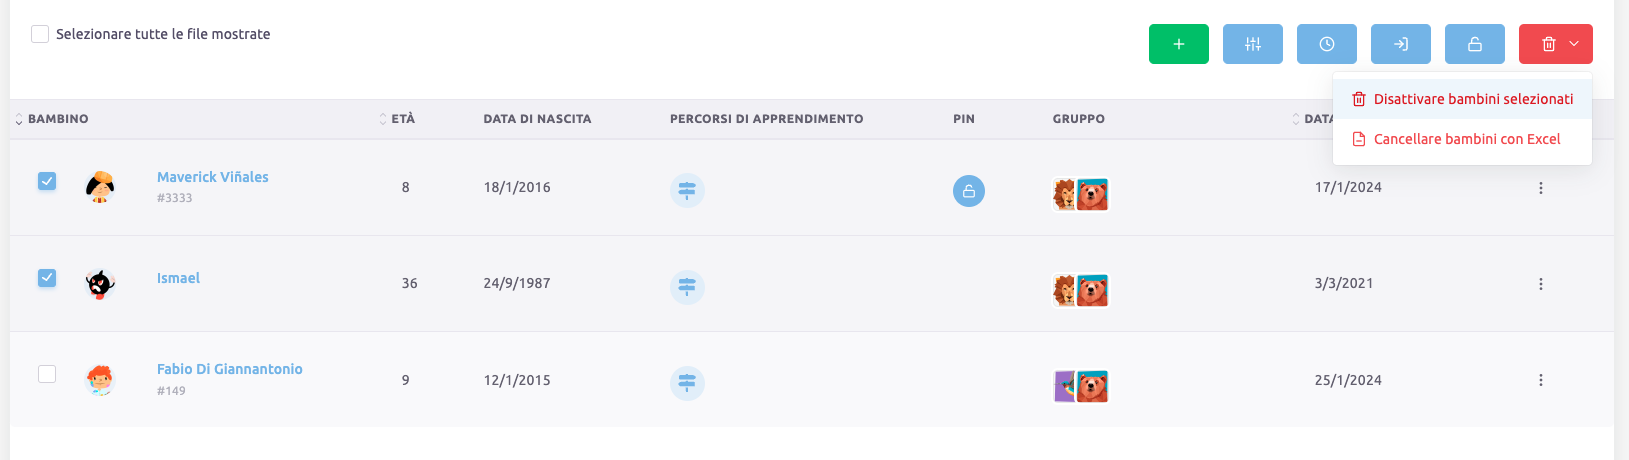This screenshot has height=460, width=1629.
Task: Click the clock history button
Action: (x=1326, y=44)
